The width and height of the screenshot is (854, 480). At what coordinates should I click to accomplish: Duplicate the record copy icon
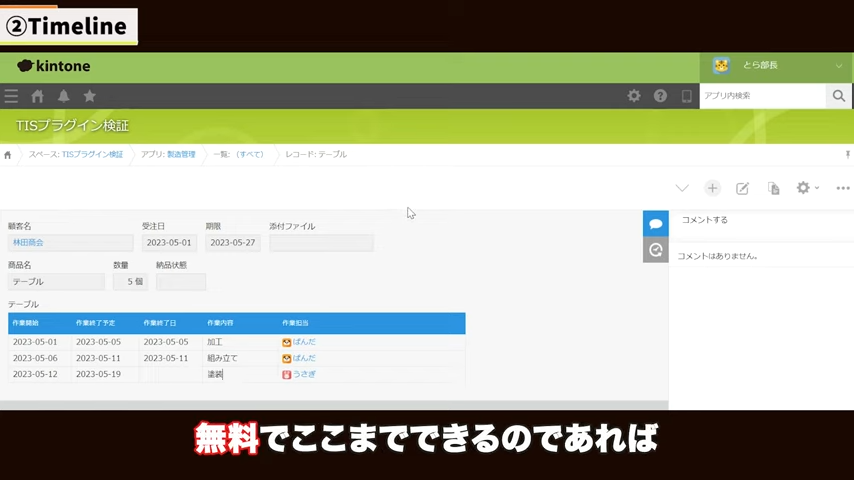click(773, 189)
